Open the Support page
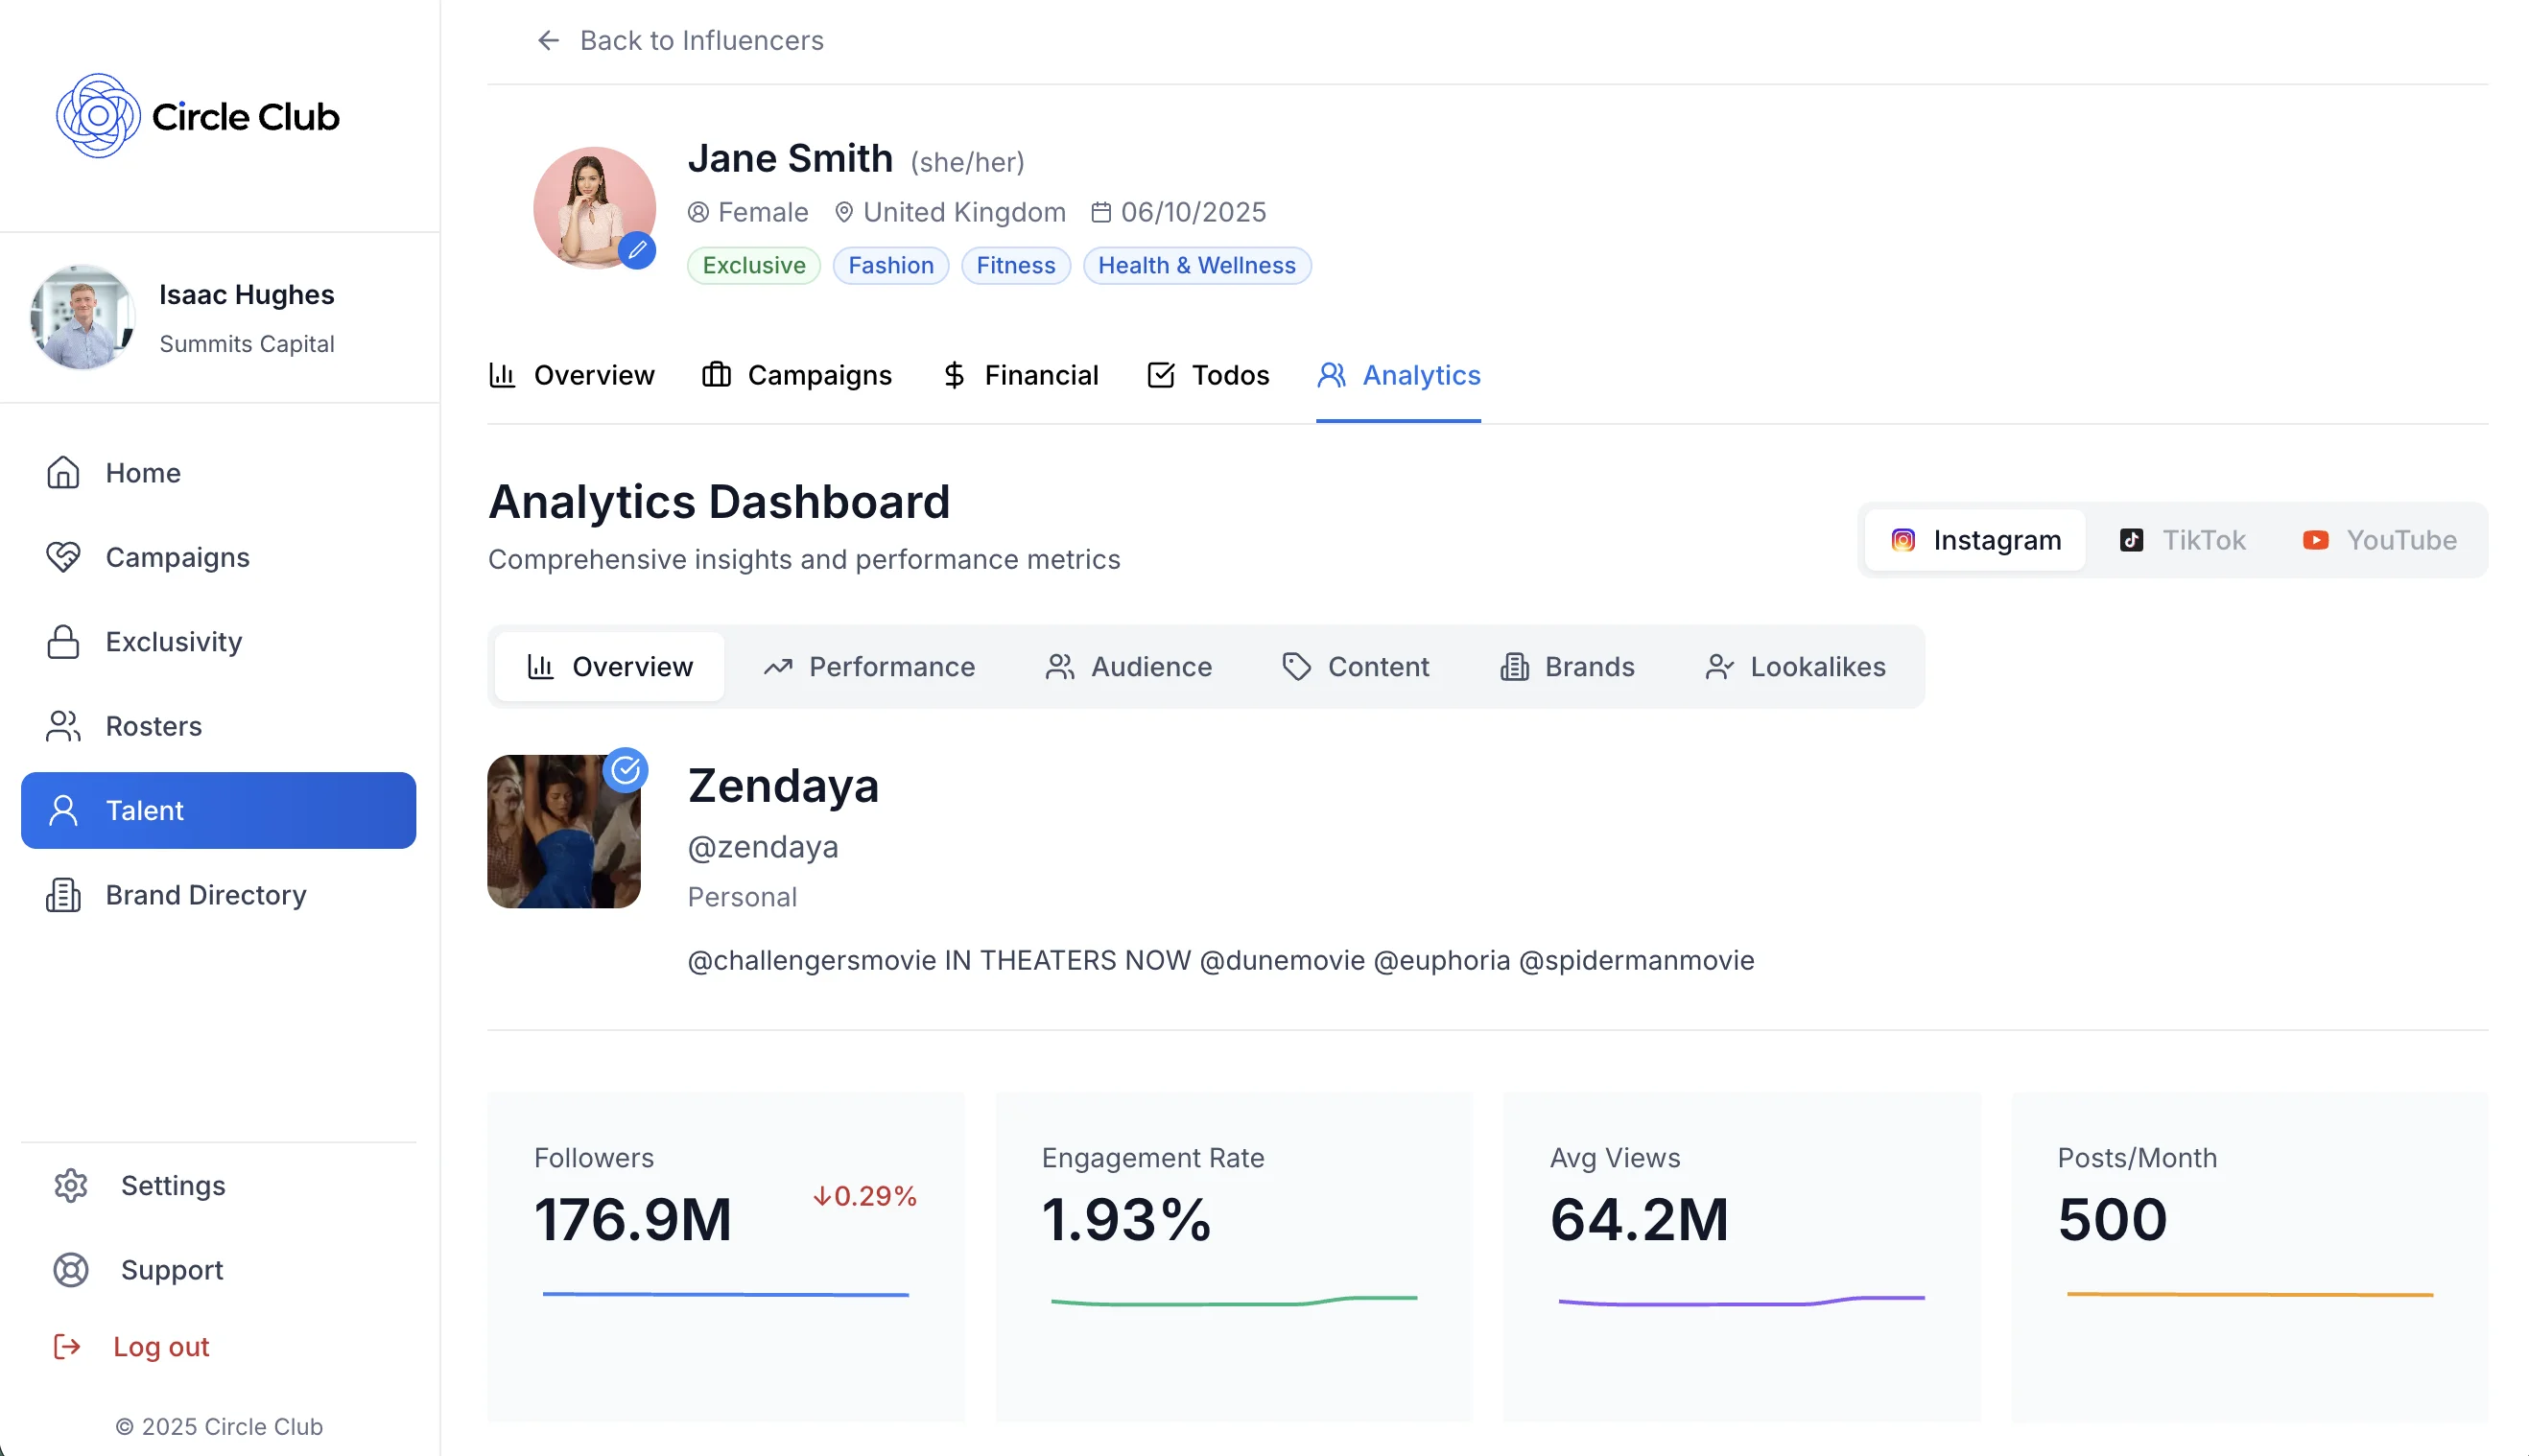 click(x=171, y=1270)
